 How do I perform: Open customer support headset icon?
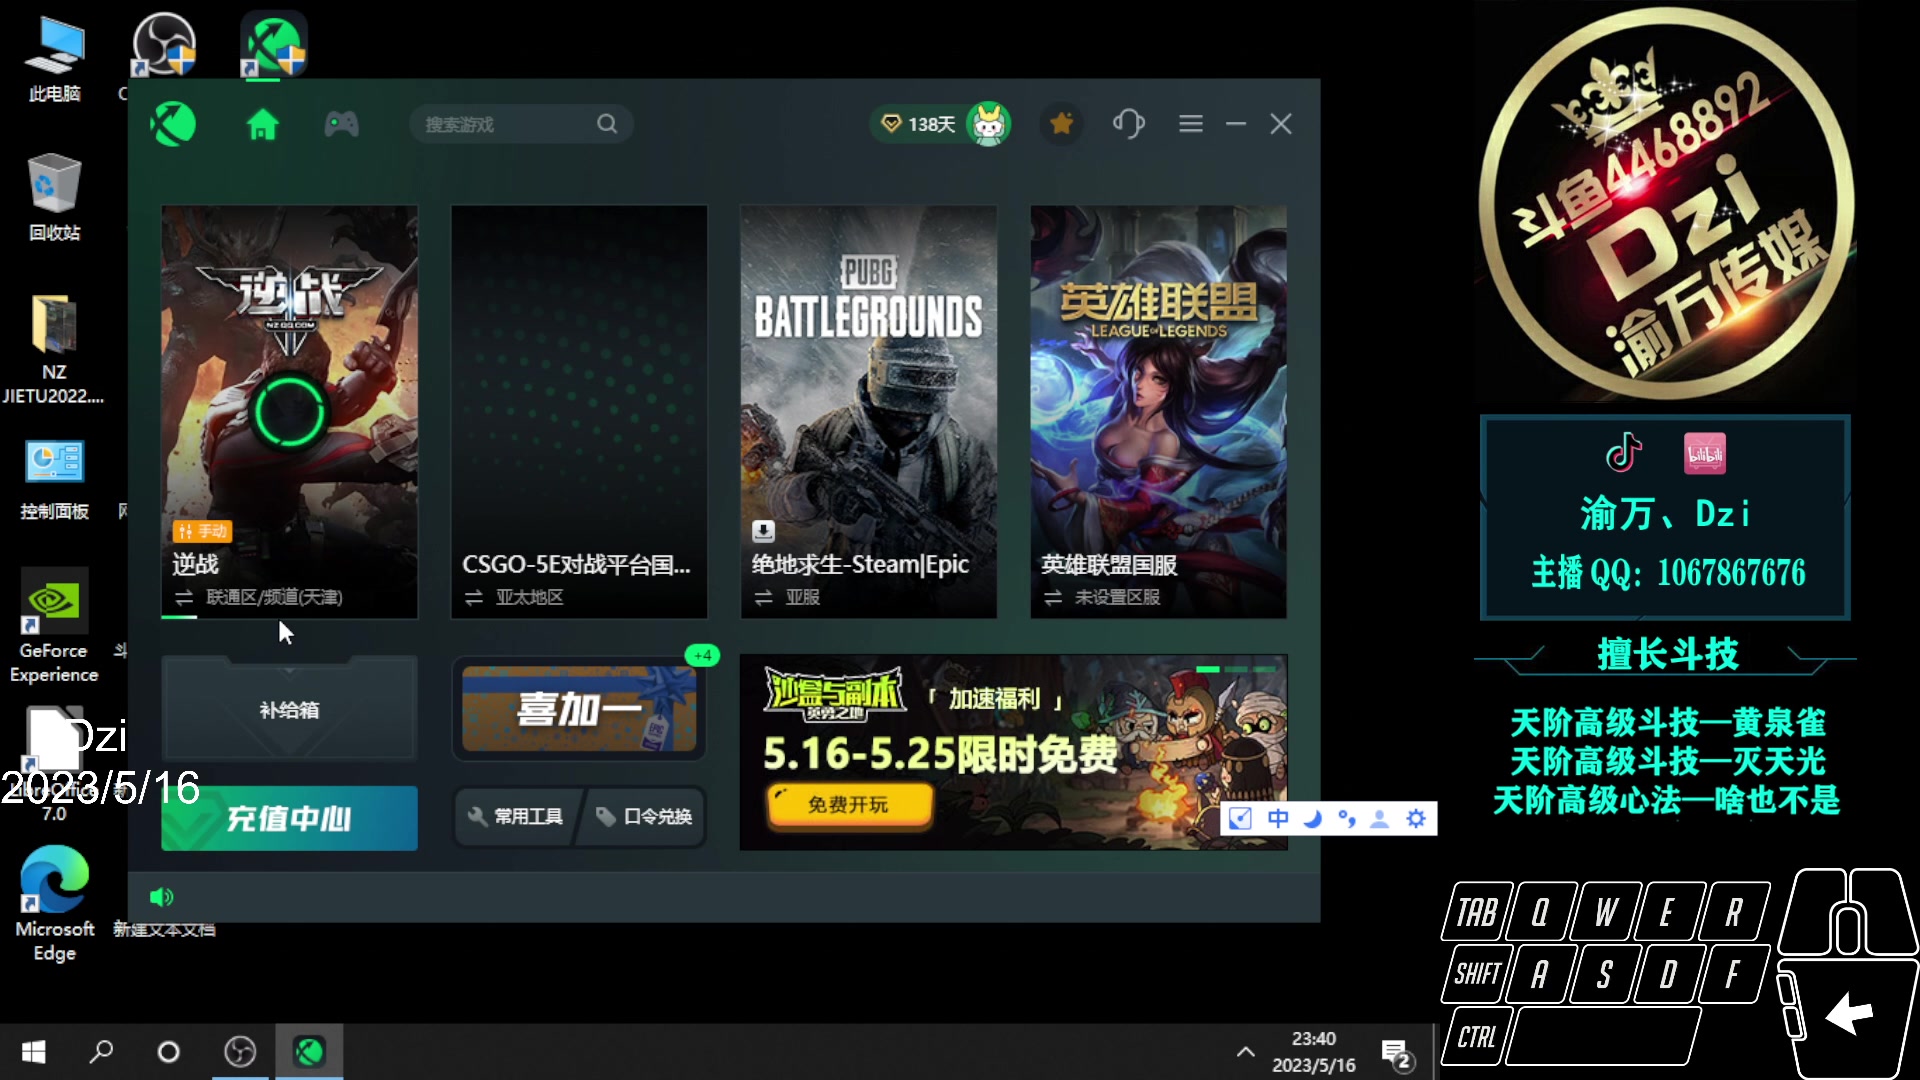point(1129,124)
